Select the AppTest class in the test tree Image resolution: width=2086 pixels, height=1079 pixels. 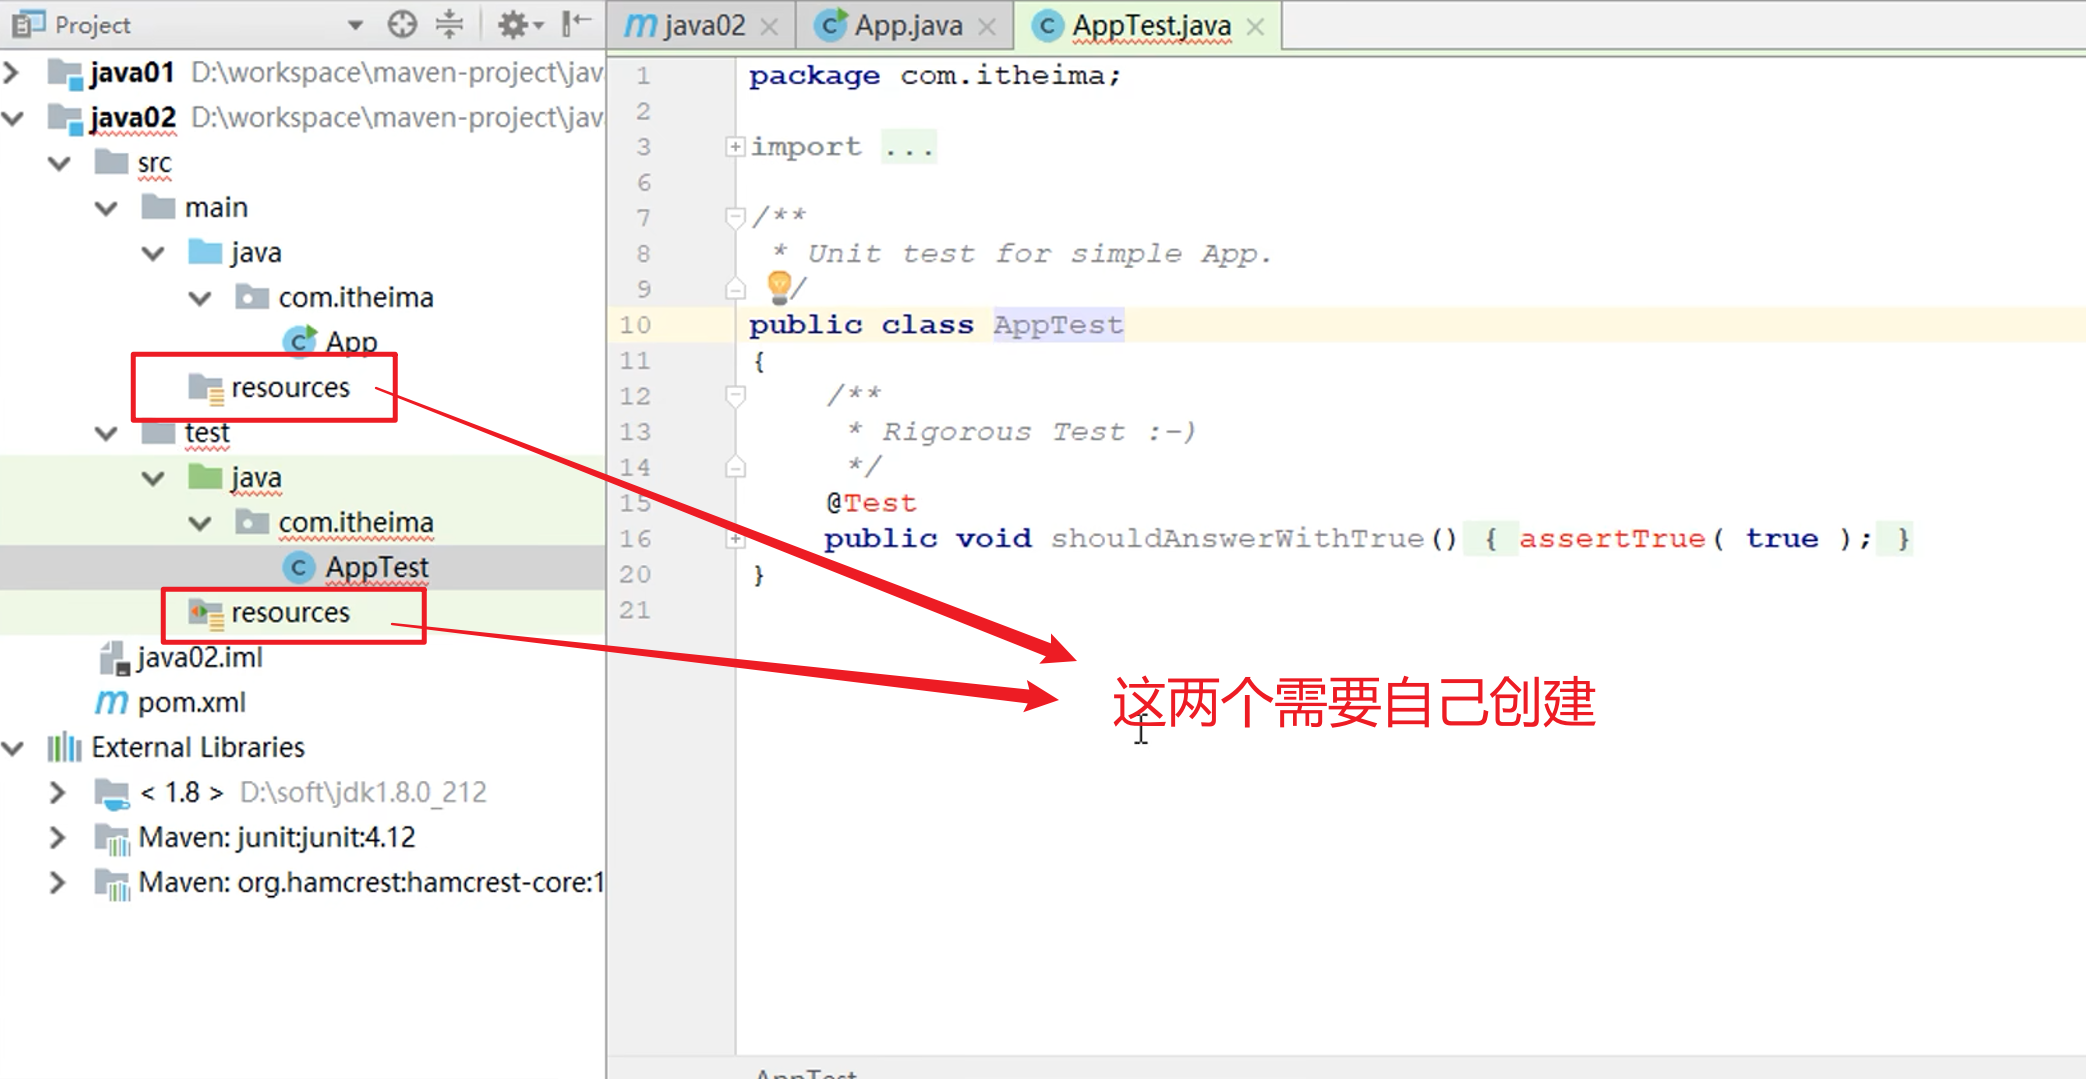(x=377, y=566)
